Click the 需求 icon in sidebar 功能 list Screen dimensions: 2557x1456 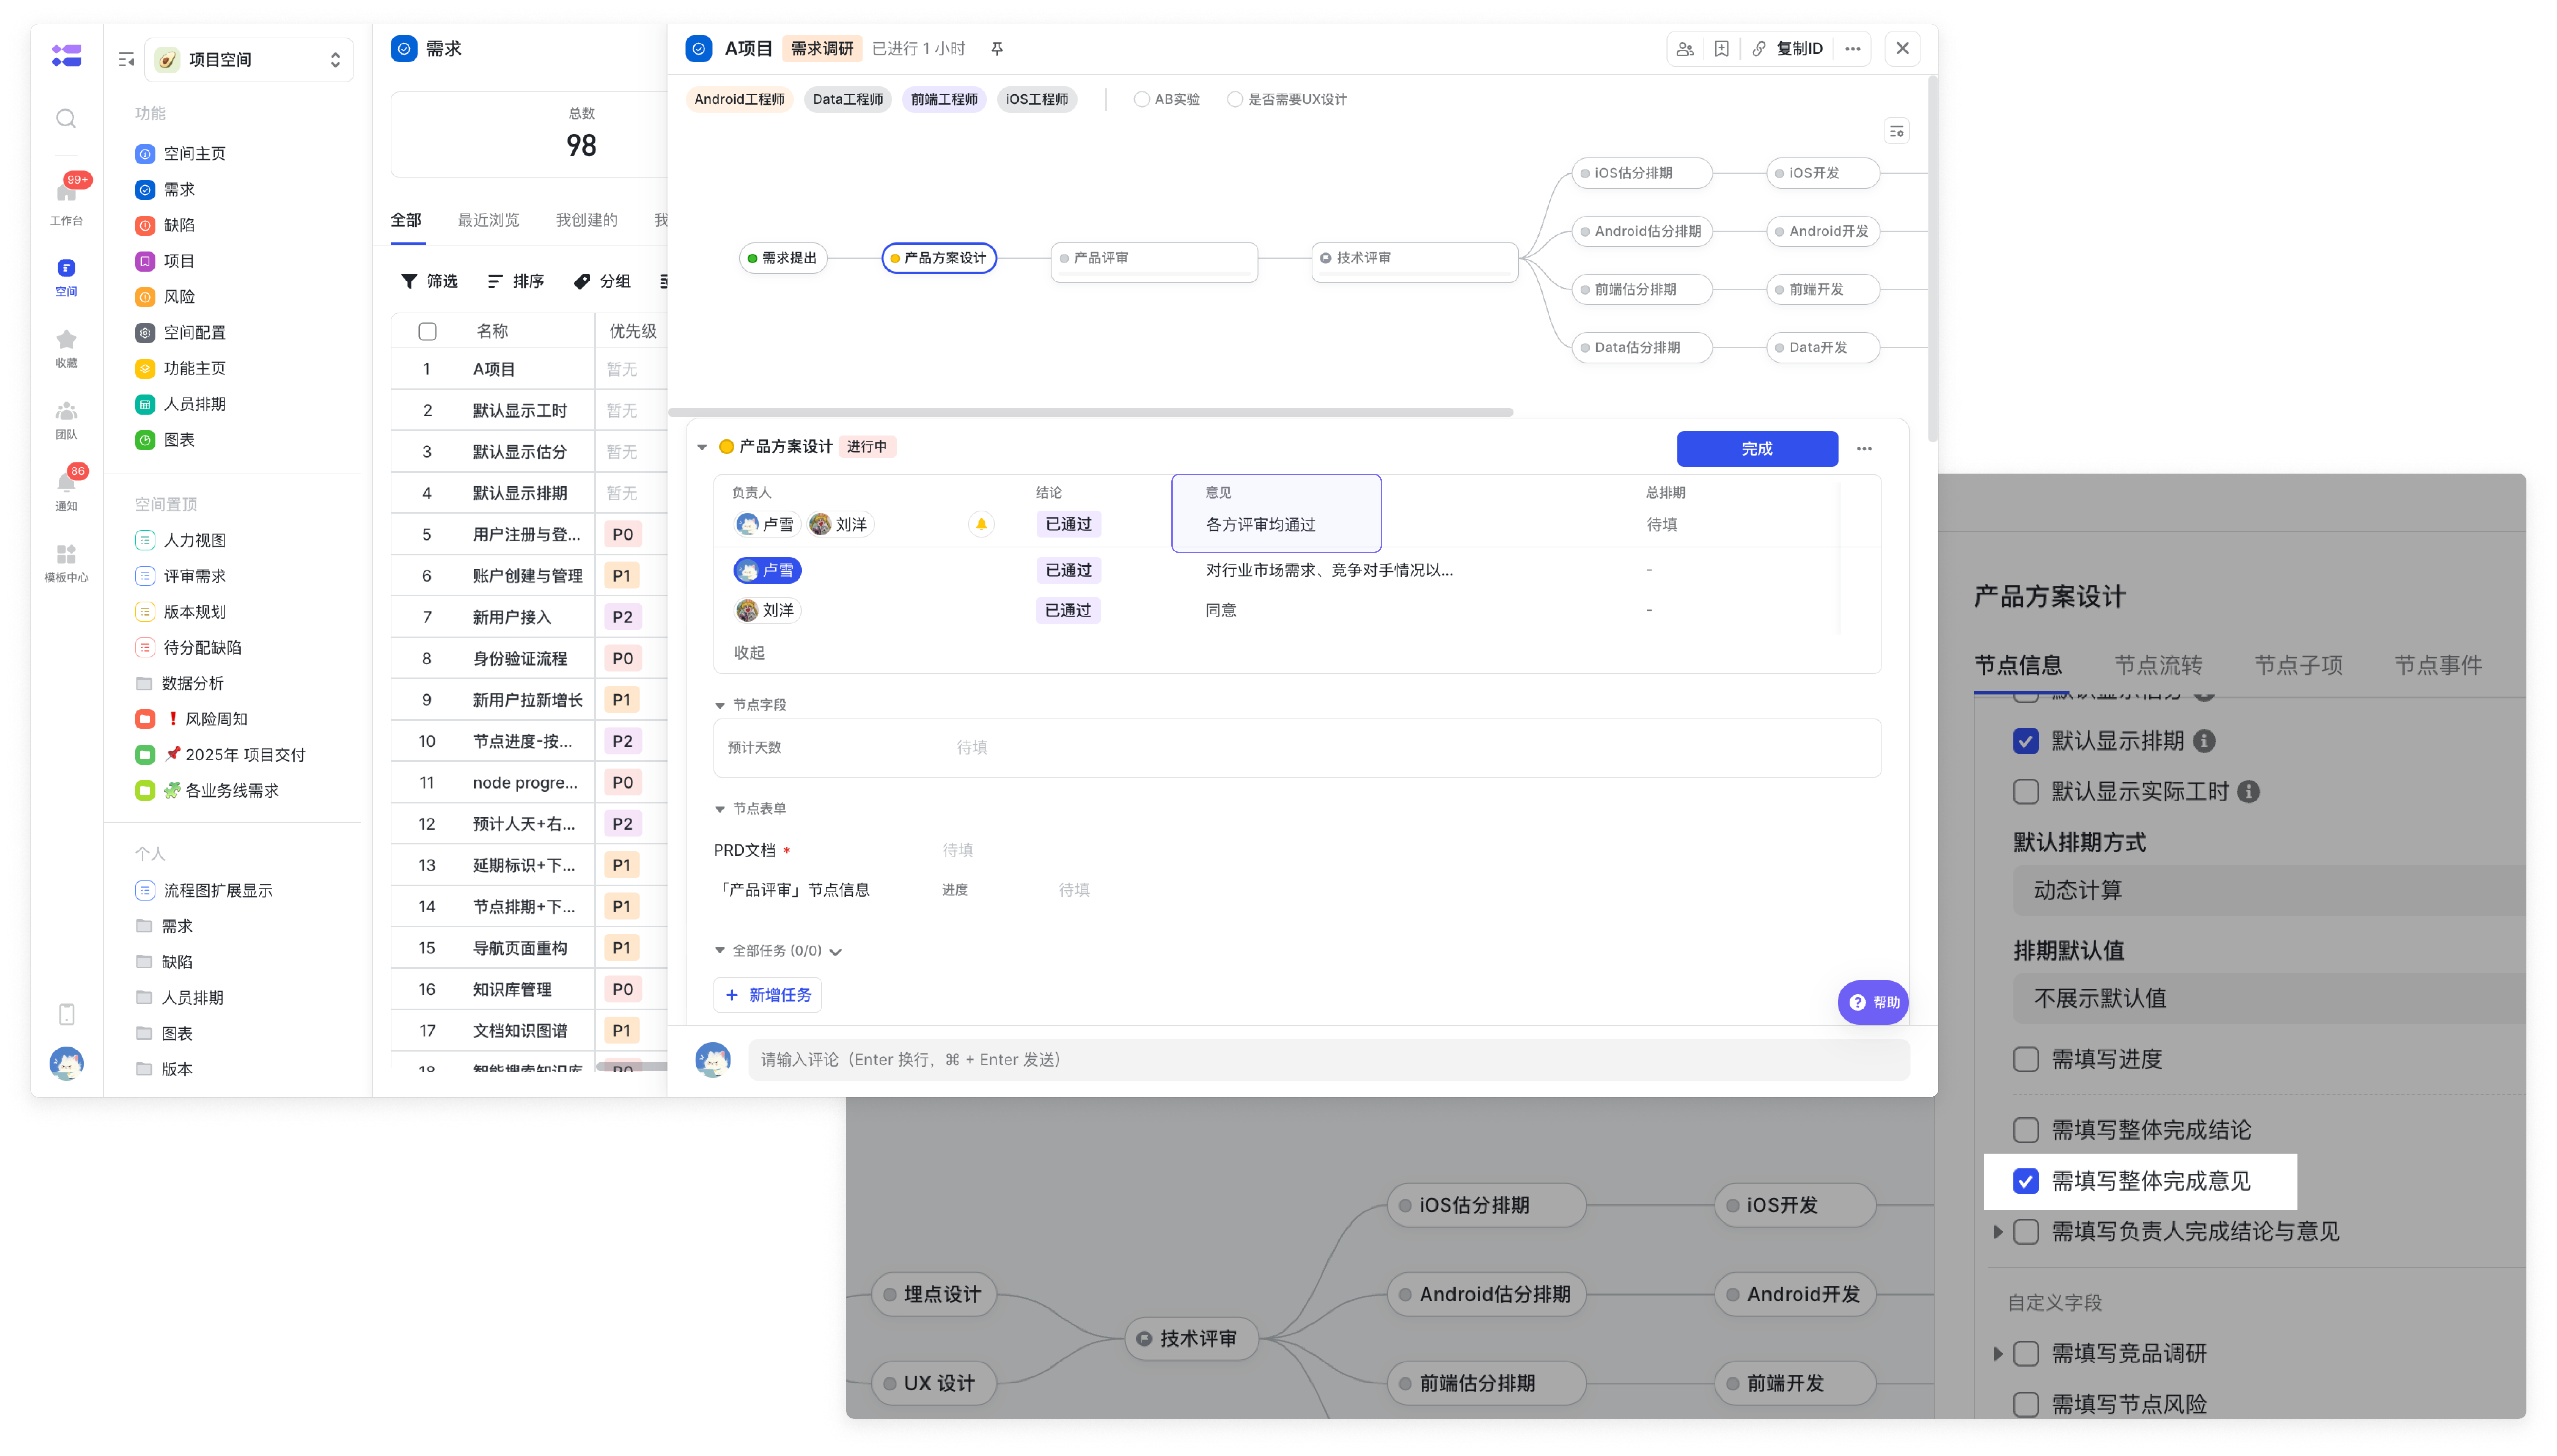145,190
